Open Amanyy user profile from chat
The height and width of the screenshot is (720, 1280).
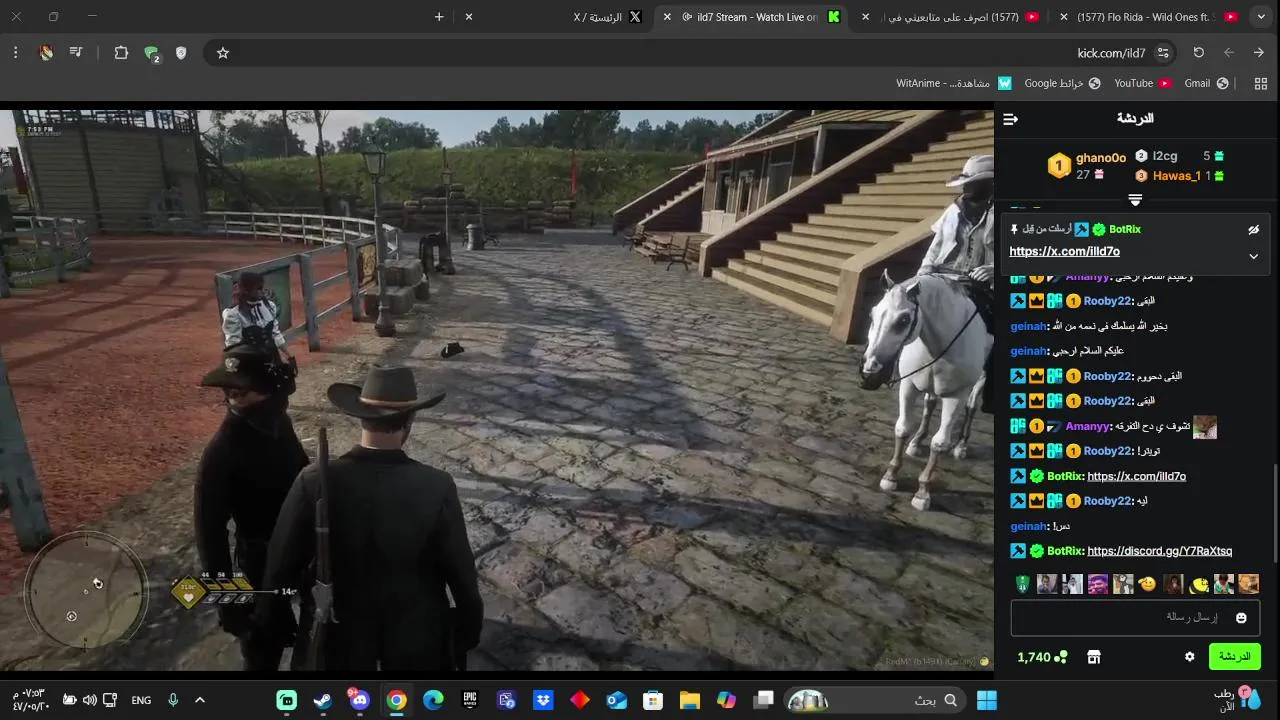click(x=1088, y=426)
